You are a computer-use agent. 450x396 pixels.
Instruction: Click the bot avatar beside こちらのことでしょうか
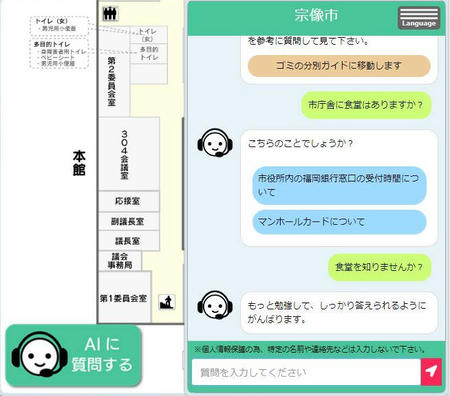(215, 143)
